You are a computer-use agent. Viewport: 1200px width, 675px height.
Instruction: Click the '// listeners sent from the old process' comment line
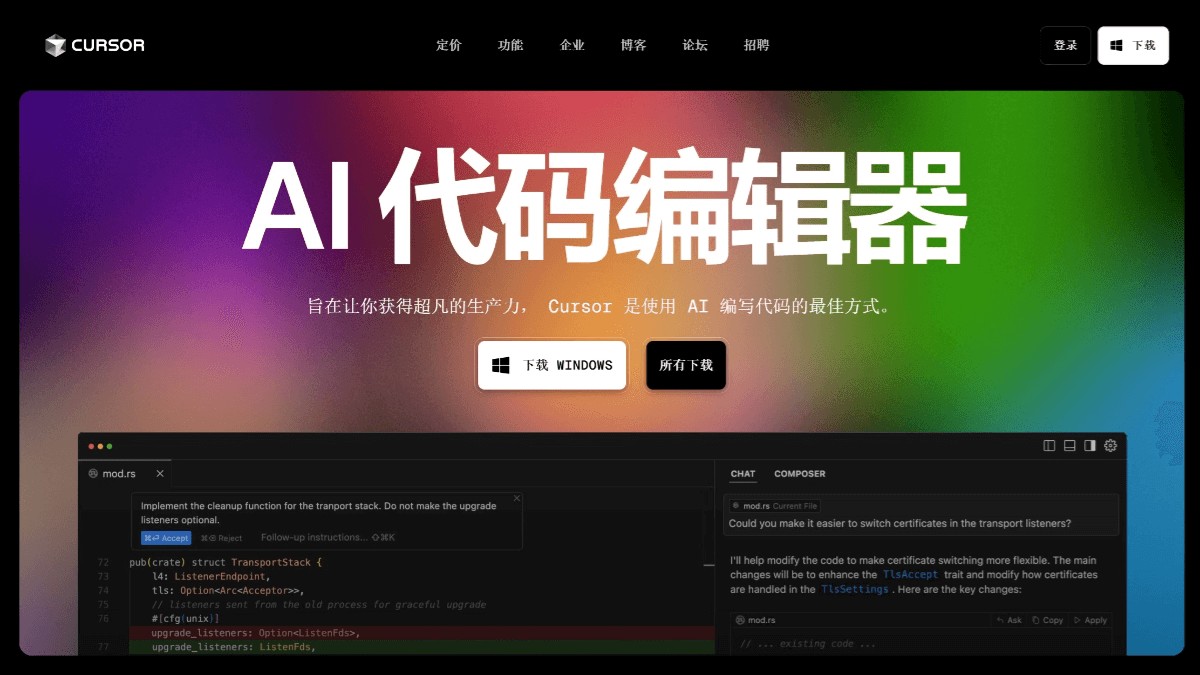319,605
